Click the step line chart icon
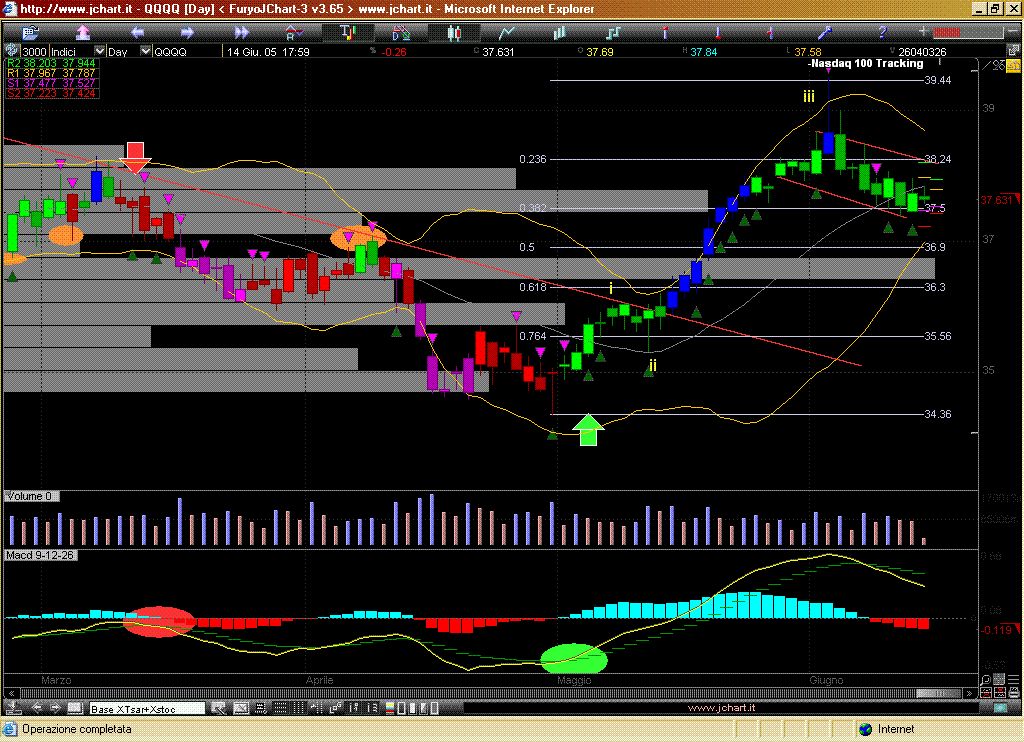The width and height of the screenshot is (1024, 742). (612, 32)
